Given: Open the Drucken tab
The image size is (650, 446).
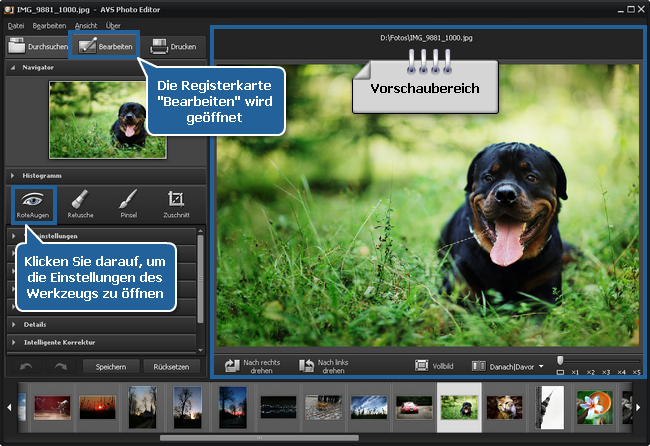Looking at the screenshot, I should coord(173,46).
